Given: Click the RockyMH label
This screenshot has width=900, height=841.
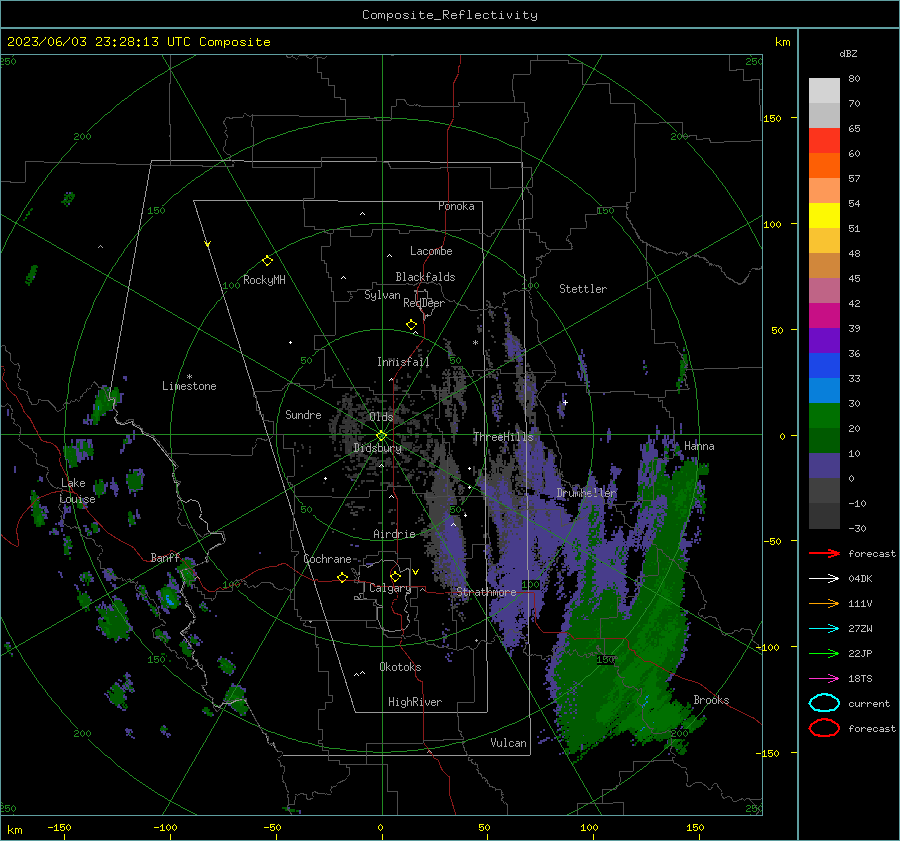Looking at the screenshot, I should coord(264,280).
